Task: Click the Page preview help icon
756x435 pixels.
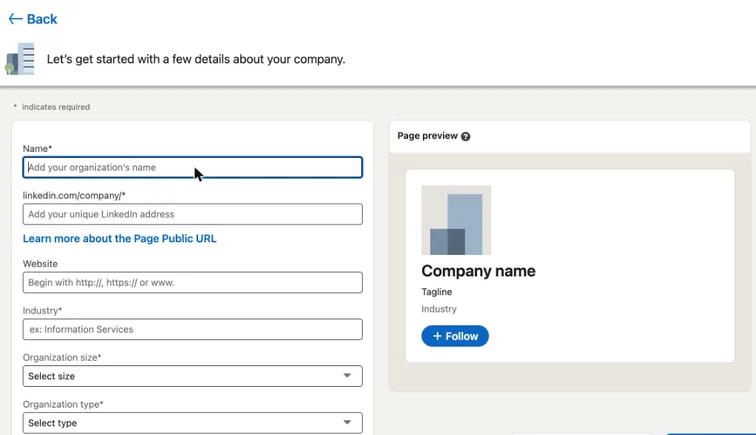Action: [x=465, y=136]
